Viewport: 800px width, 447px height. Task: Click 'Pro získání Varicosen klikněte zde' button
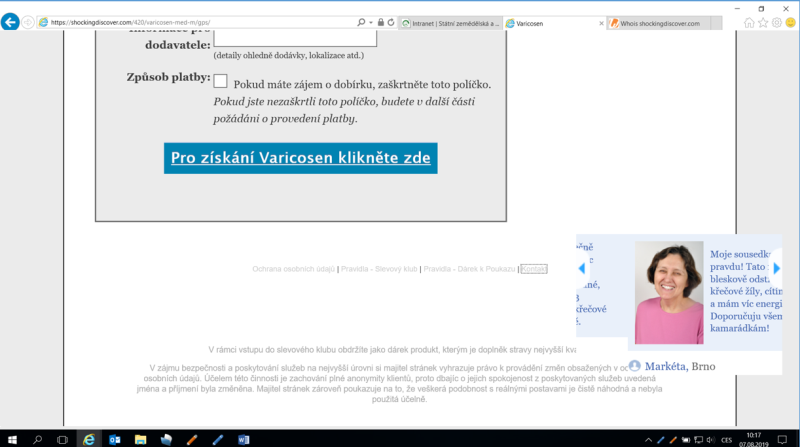coord(301,158)
